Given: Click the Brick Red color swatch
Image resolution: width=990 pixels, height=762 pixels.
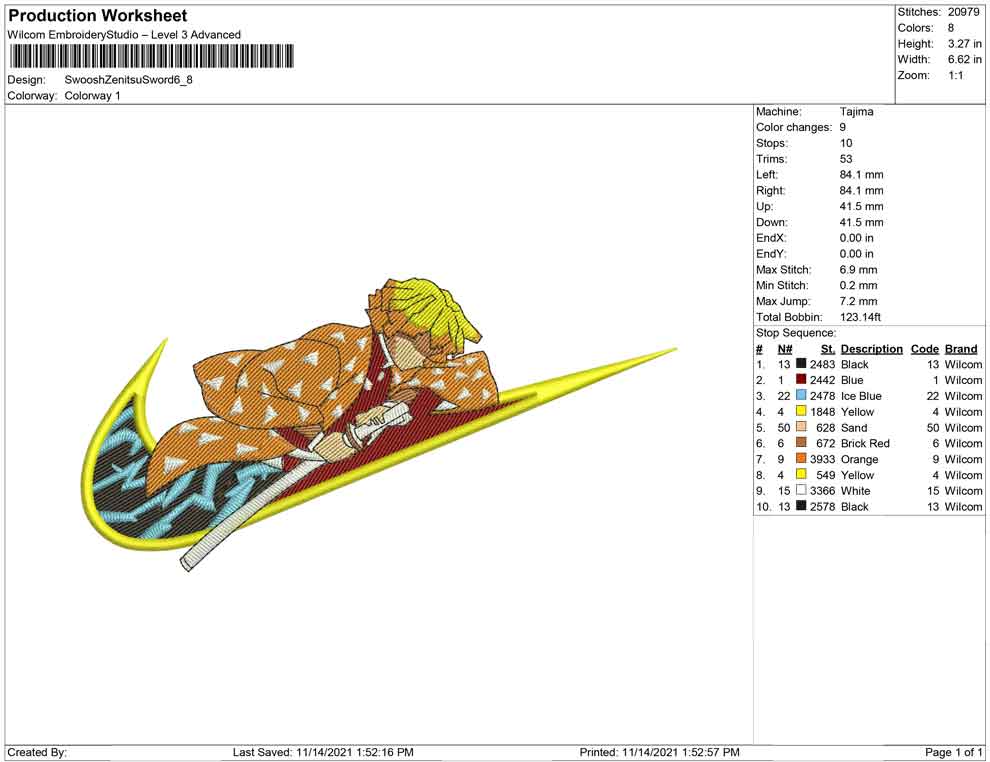Looking at the screenshot, I should coord(801,443).
